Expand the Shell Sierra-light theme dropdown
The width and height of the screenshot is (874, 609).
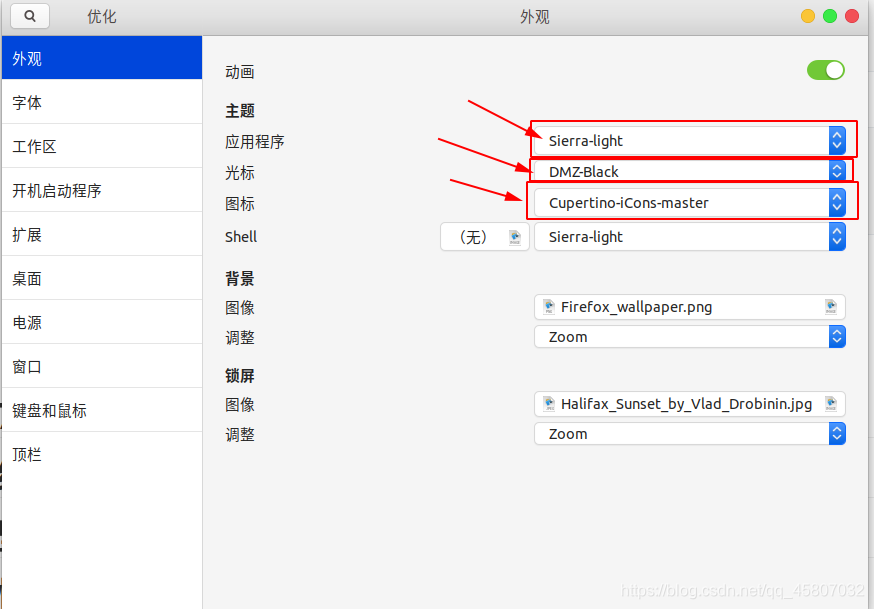690,237
